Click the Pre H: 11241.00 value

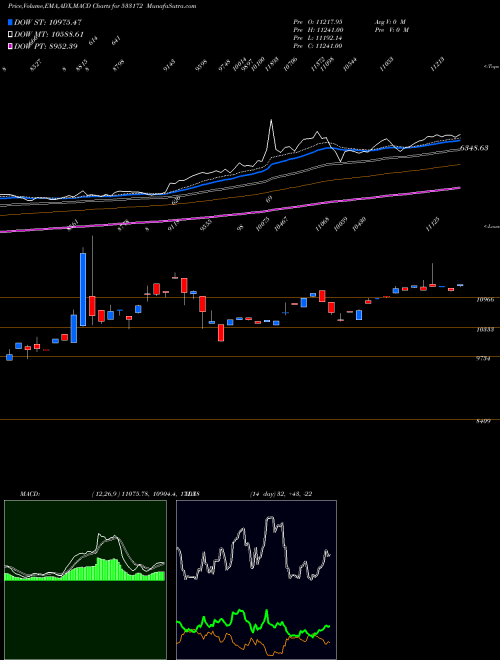(x=319, y=30)
